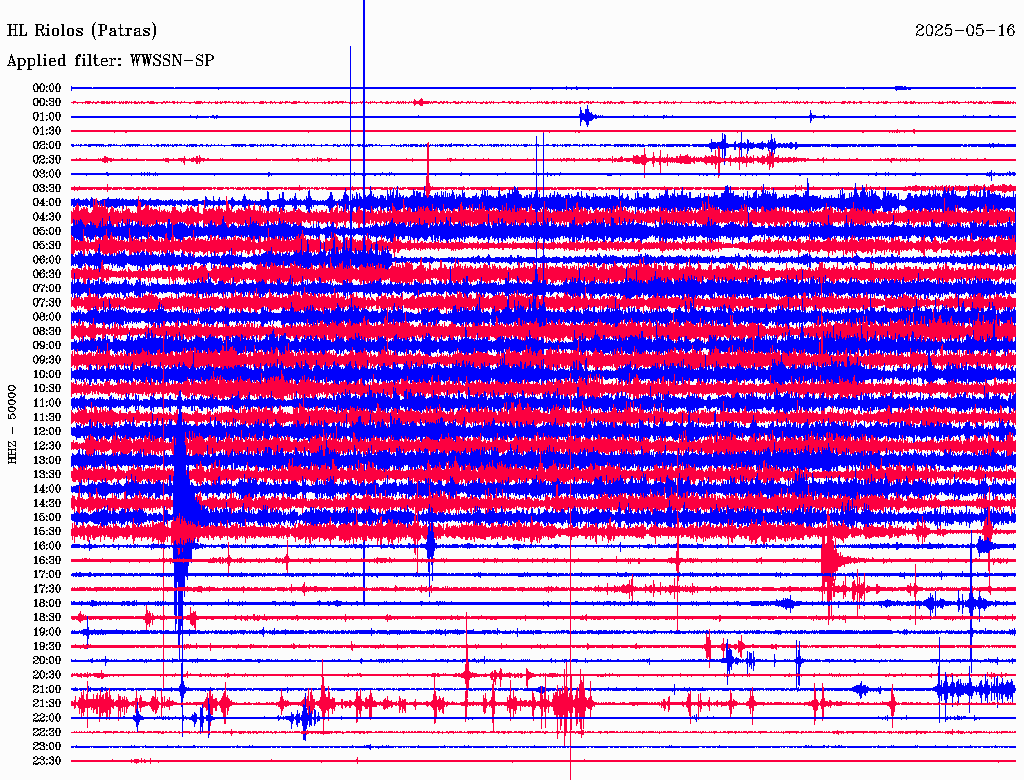This screenshot has width=1024, height=780.
Task: Click the 03:30 time label
Action: [x=47, y=188]
